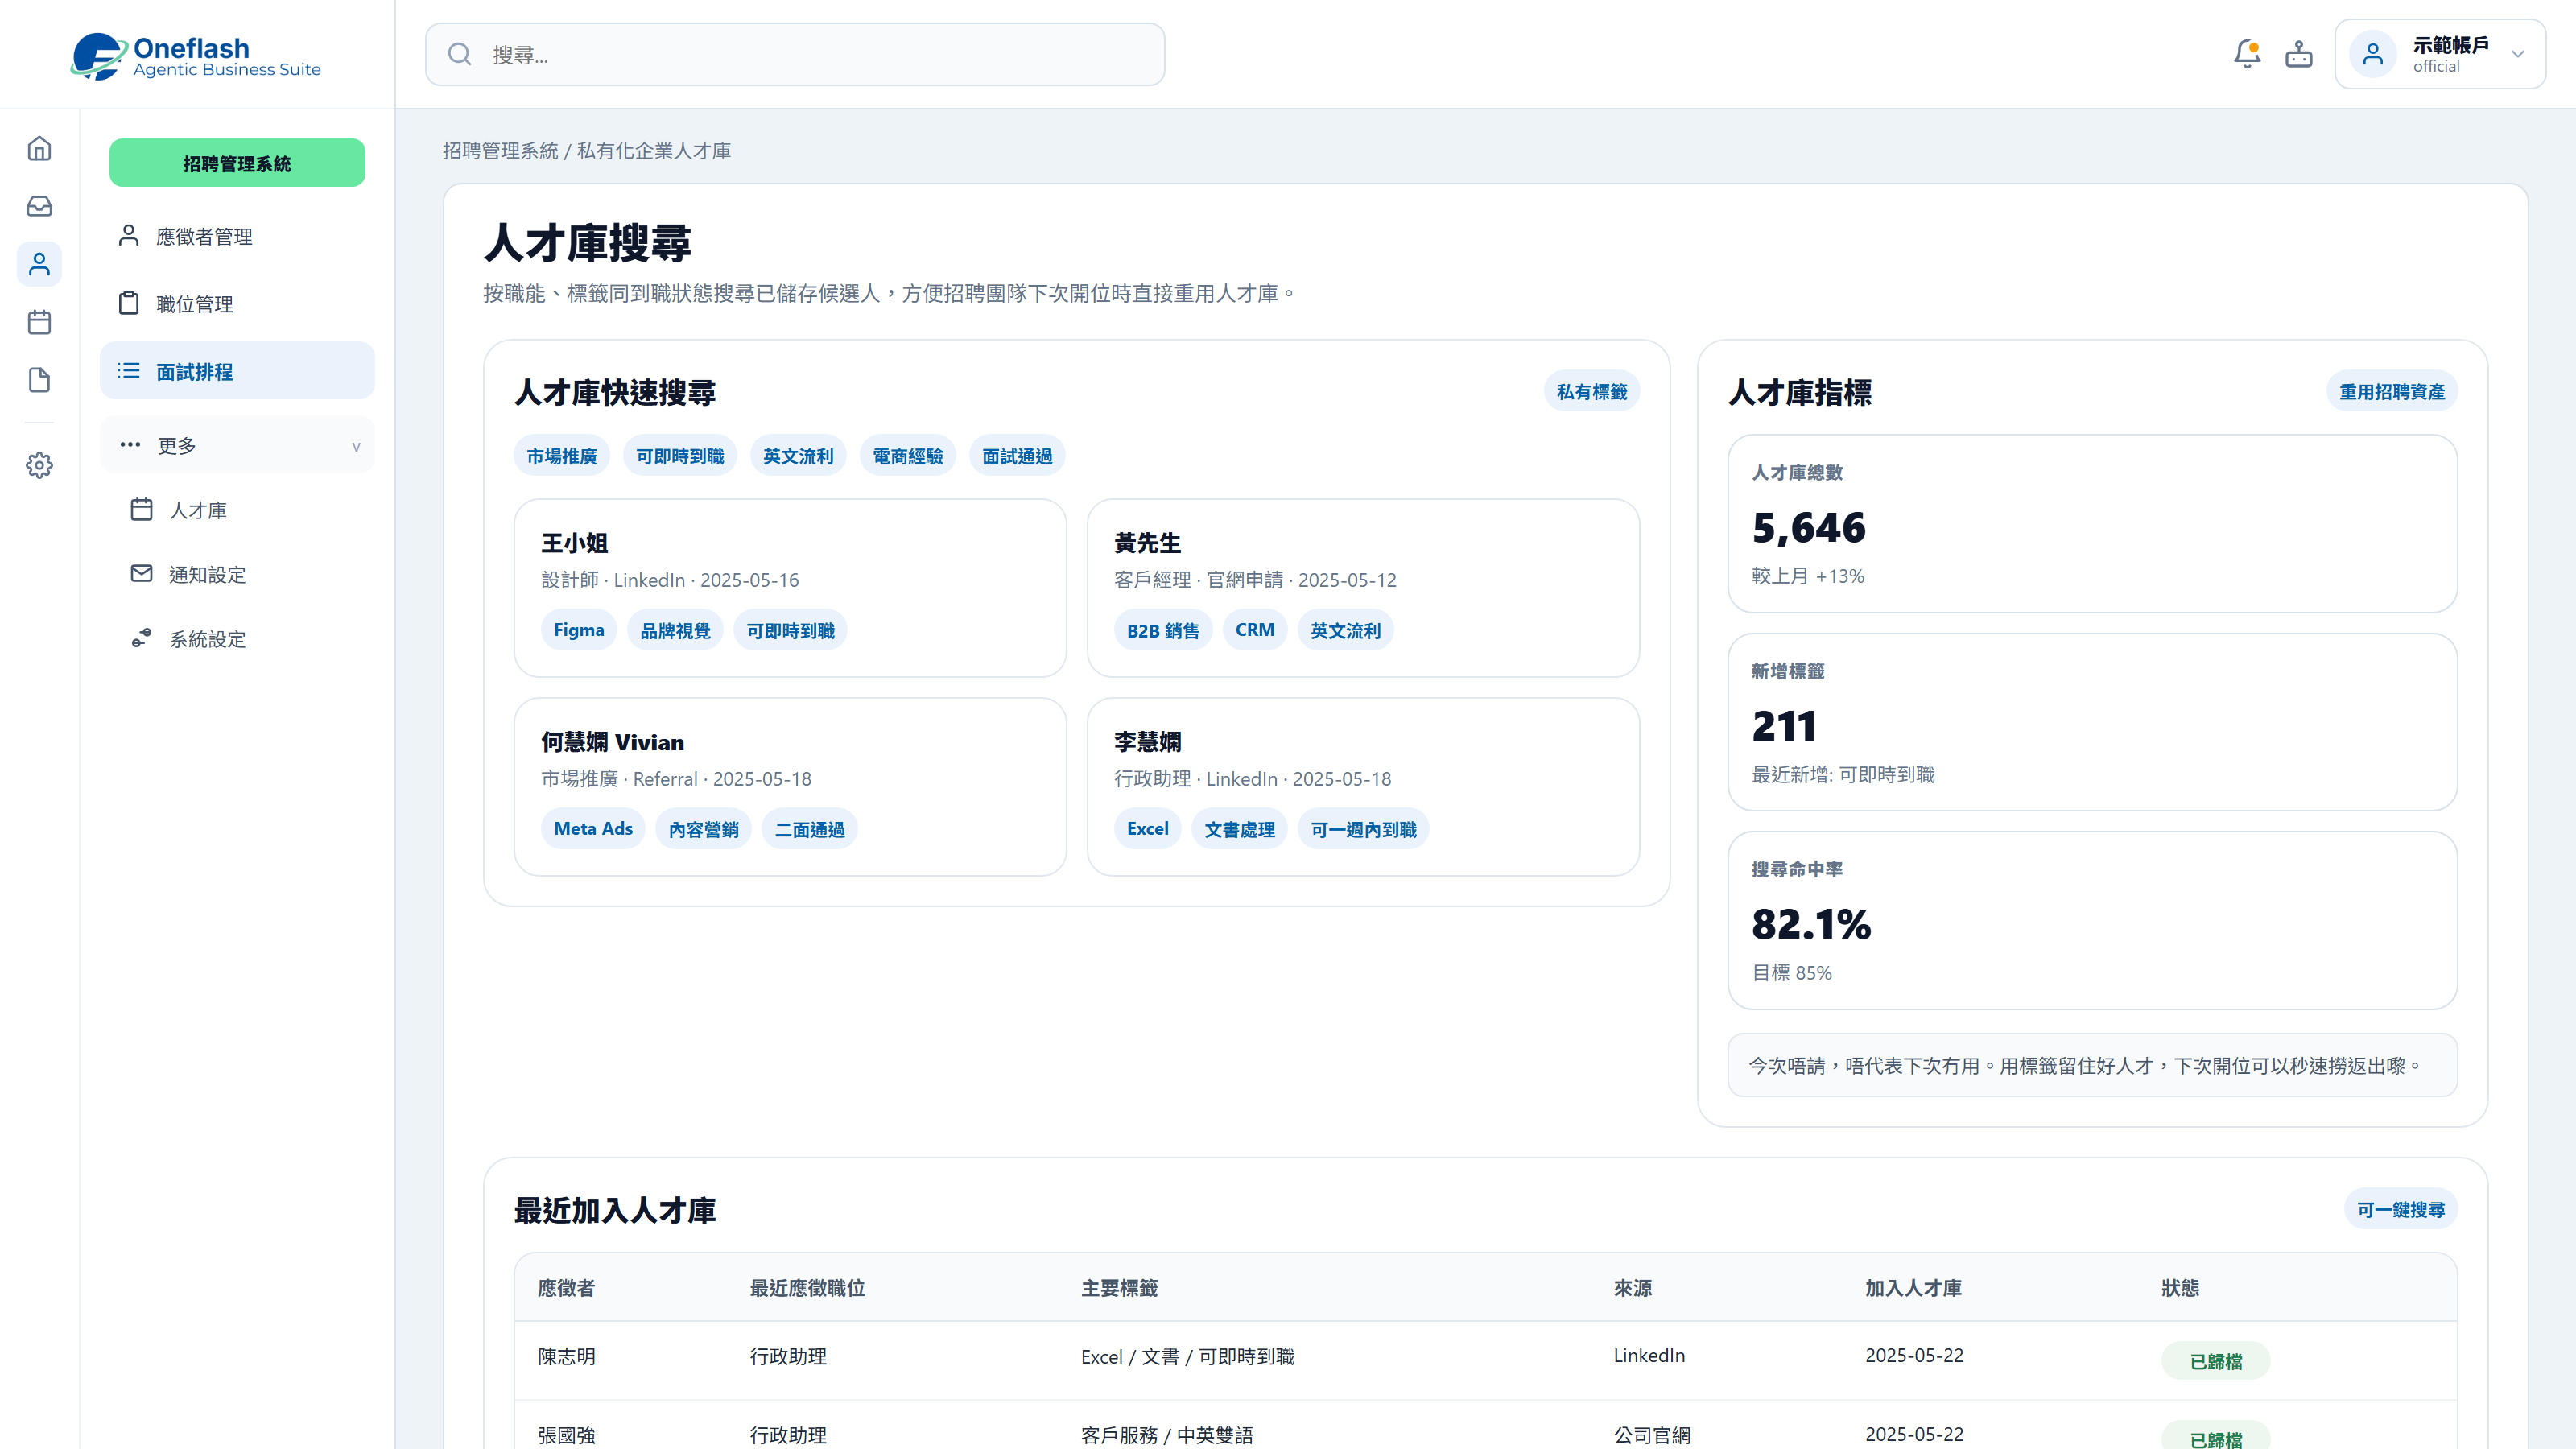Screen dimensions: 2576x1449
Task: Click the nodes icon beside 系統設定
Action: point(142,638)
